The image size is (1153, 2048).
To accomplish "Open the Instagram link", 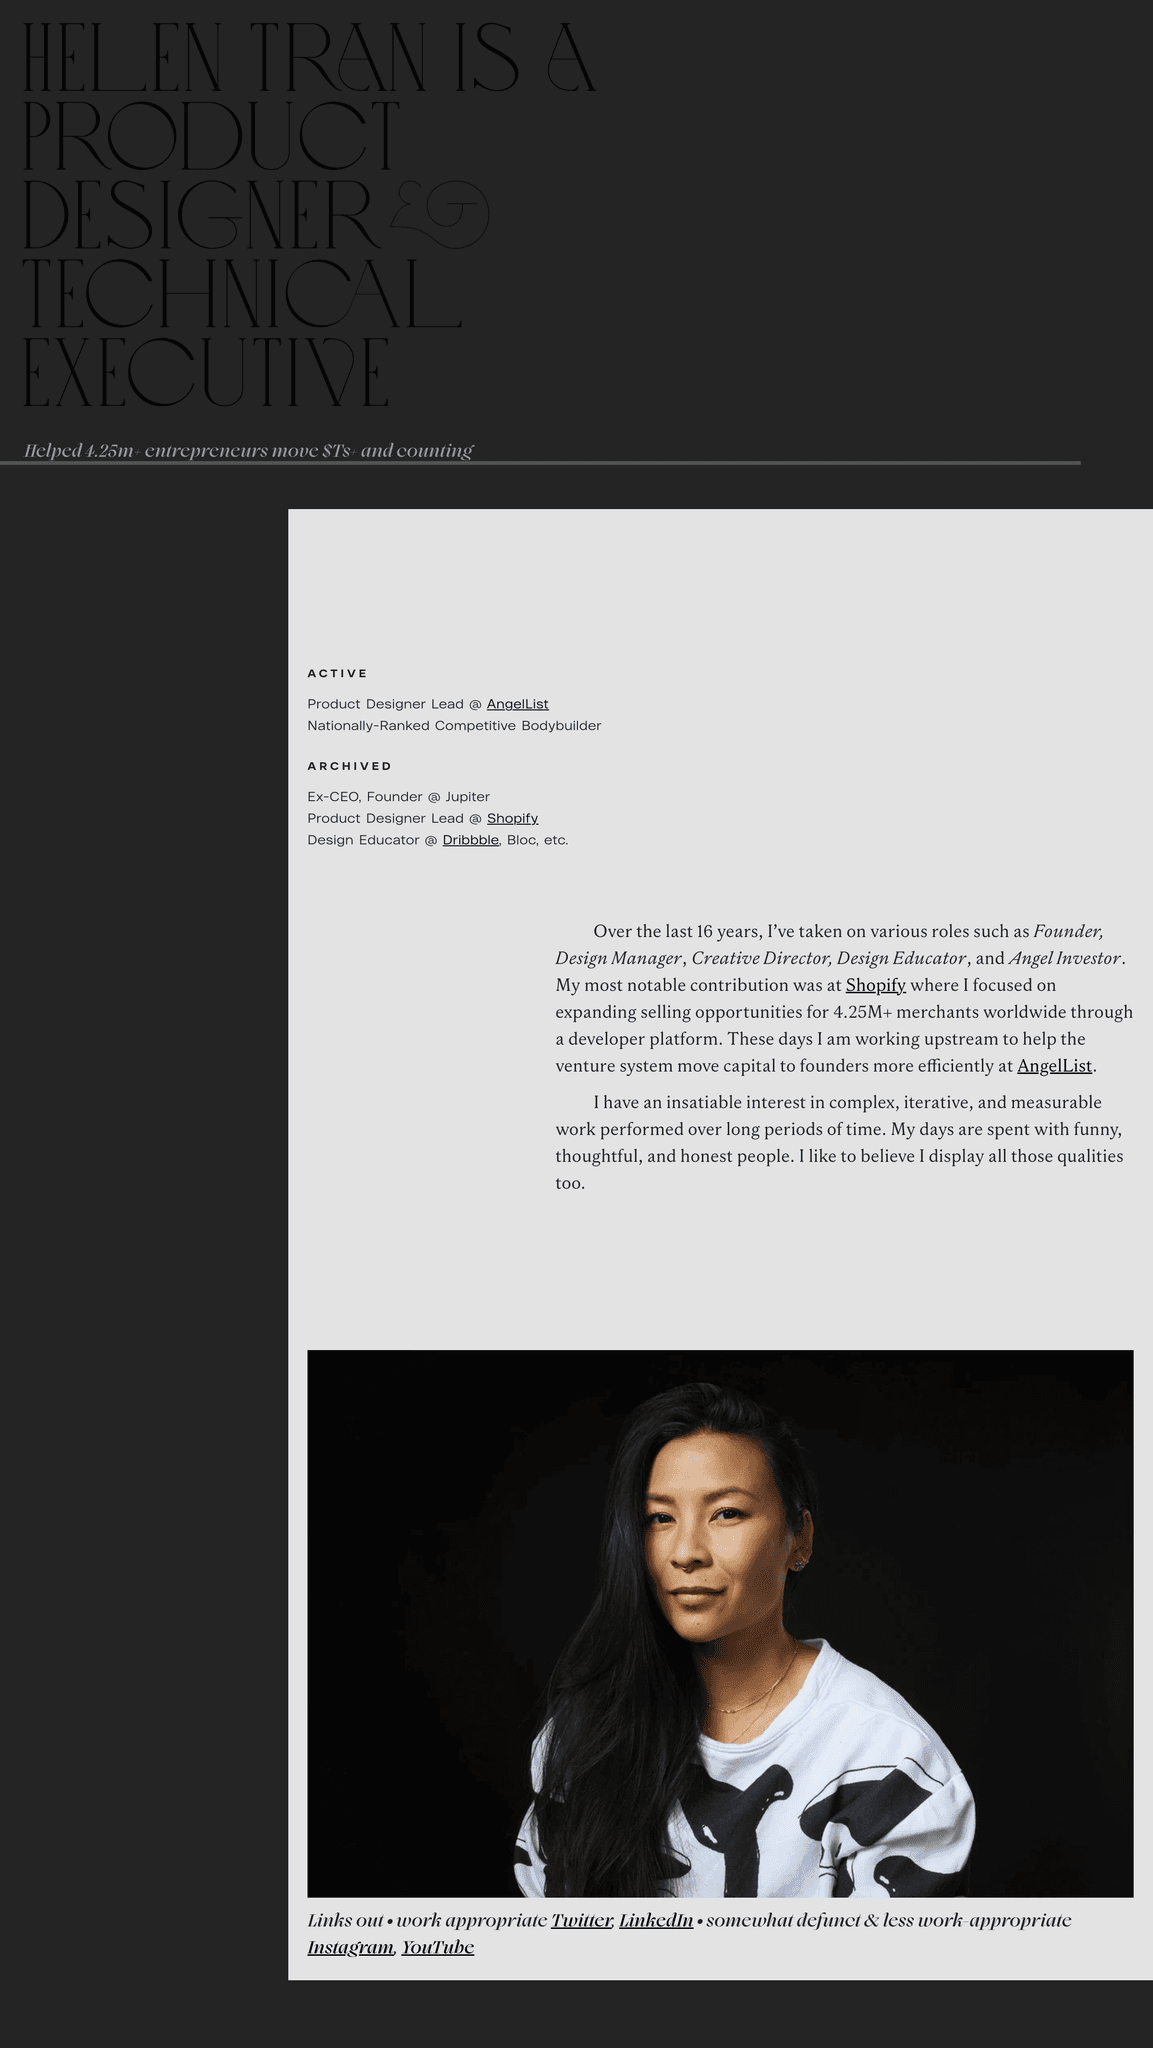I will [350, 1947].
